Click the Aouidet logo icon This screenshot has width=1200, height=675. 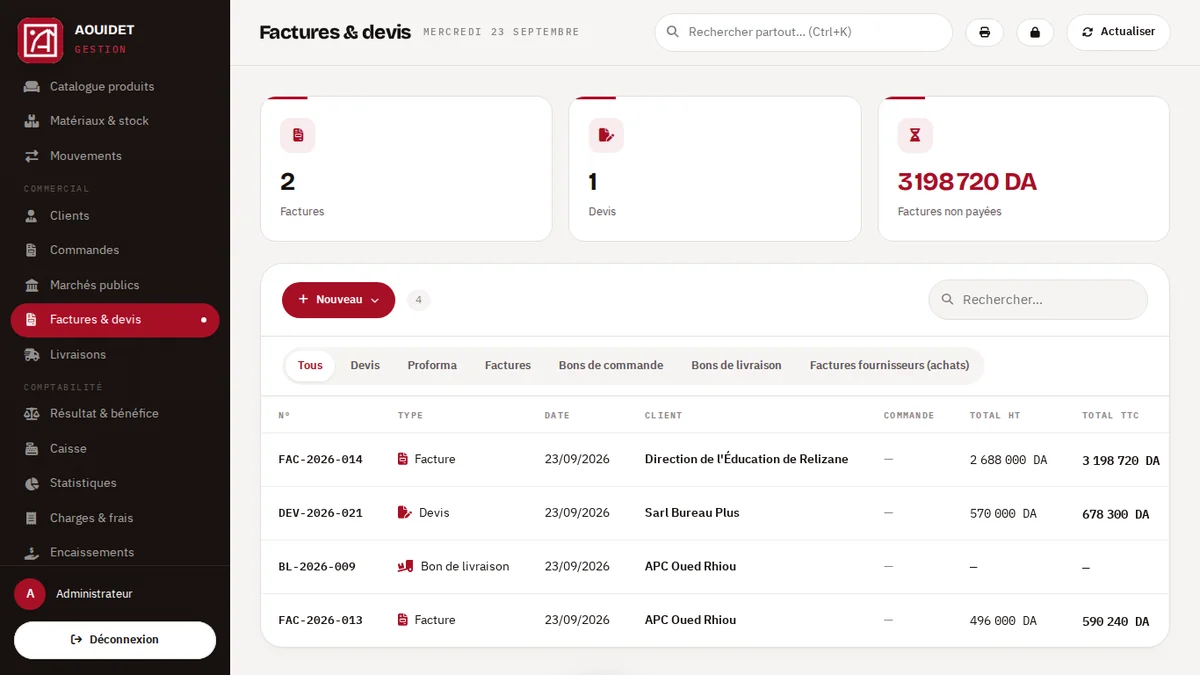40,40
